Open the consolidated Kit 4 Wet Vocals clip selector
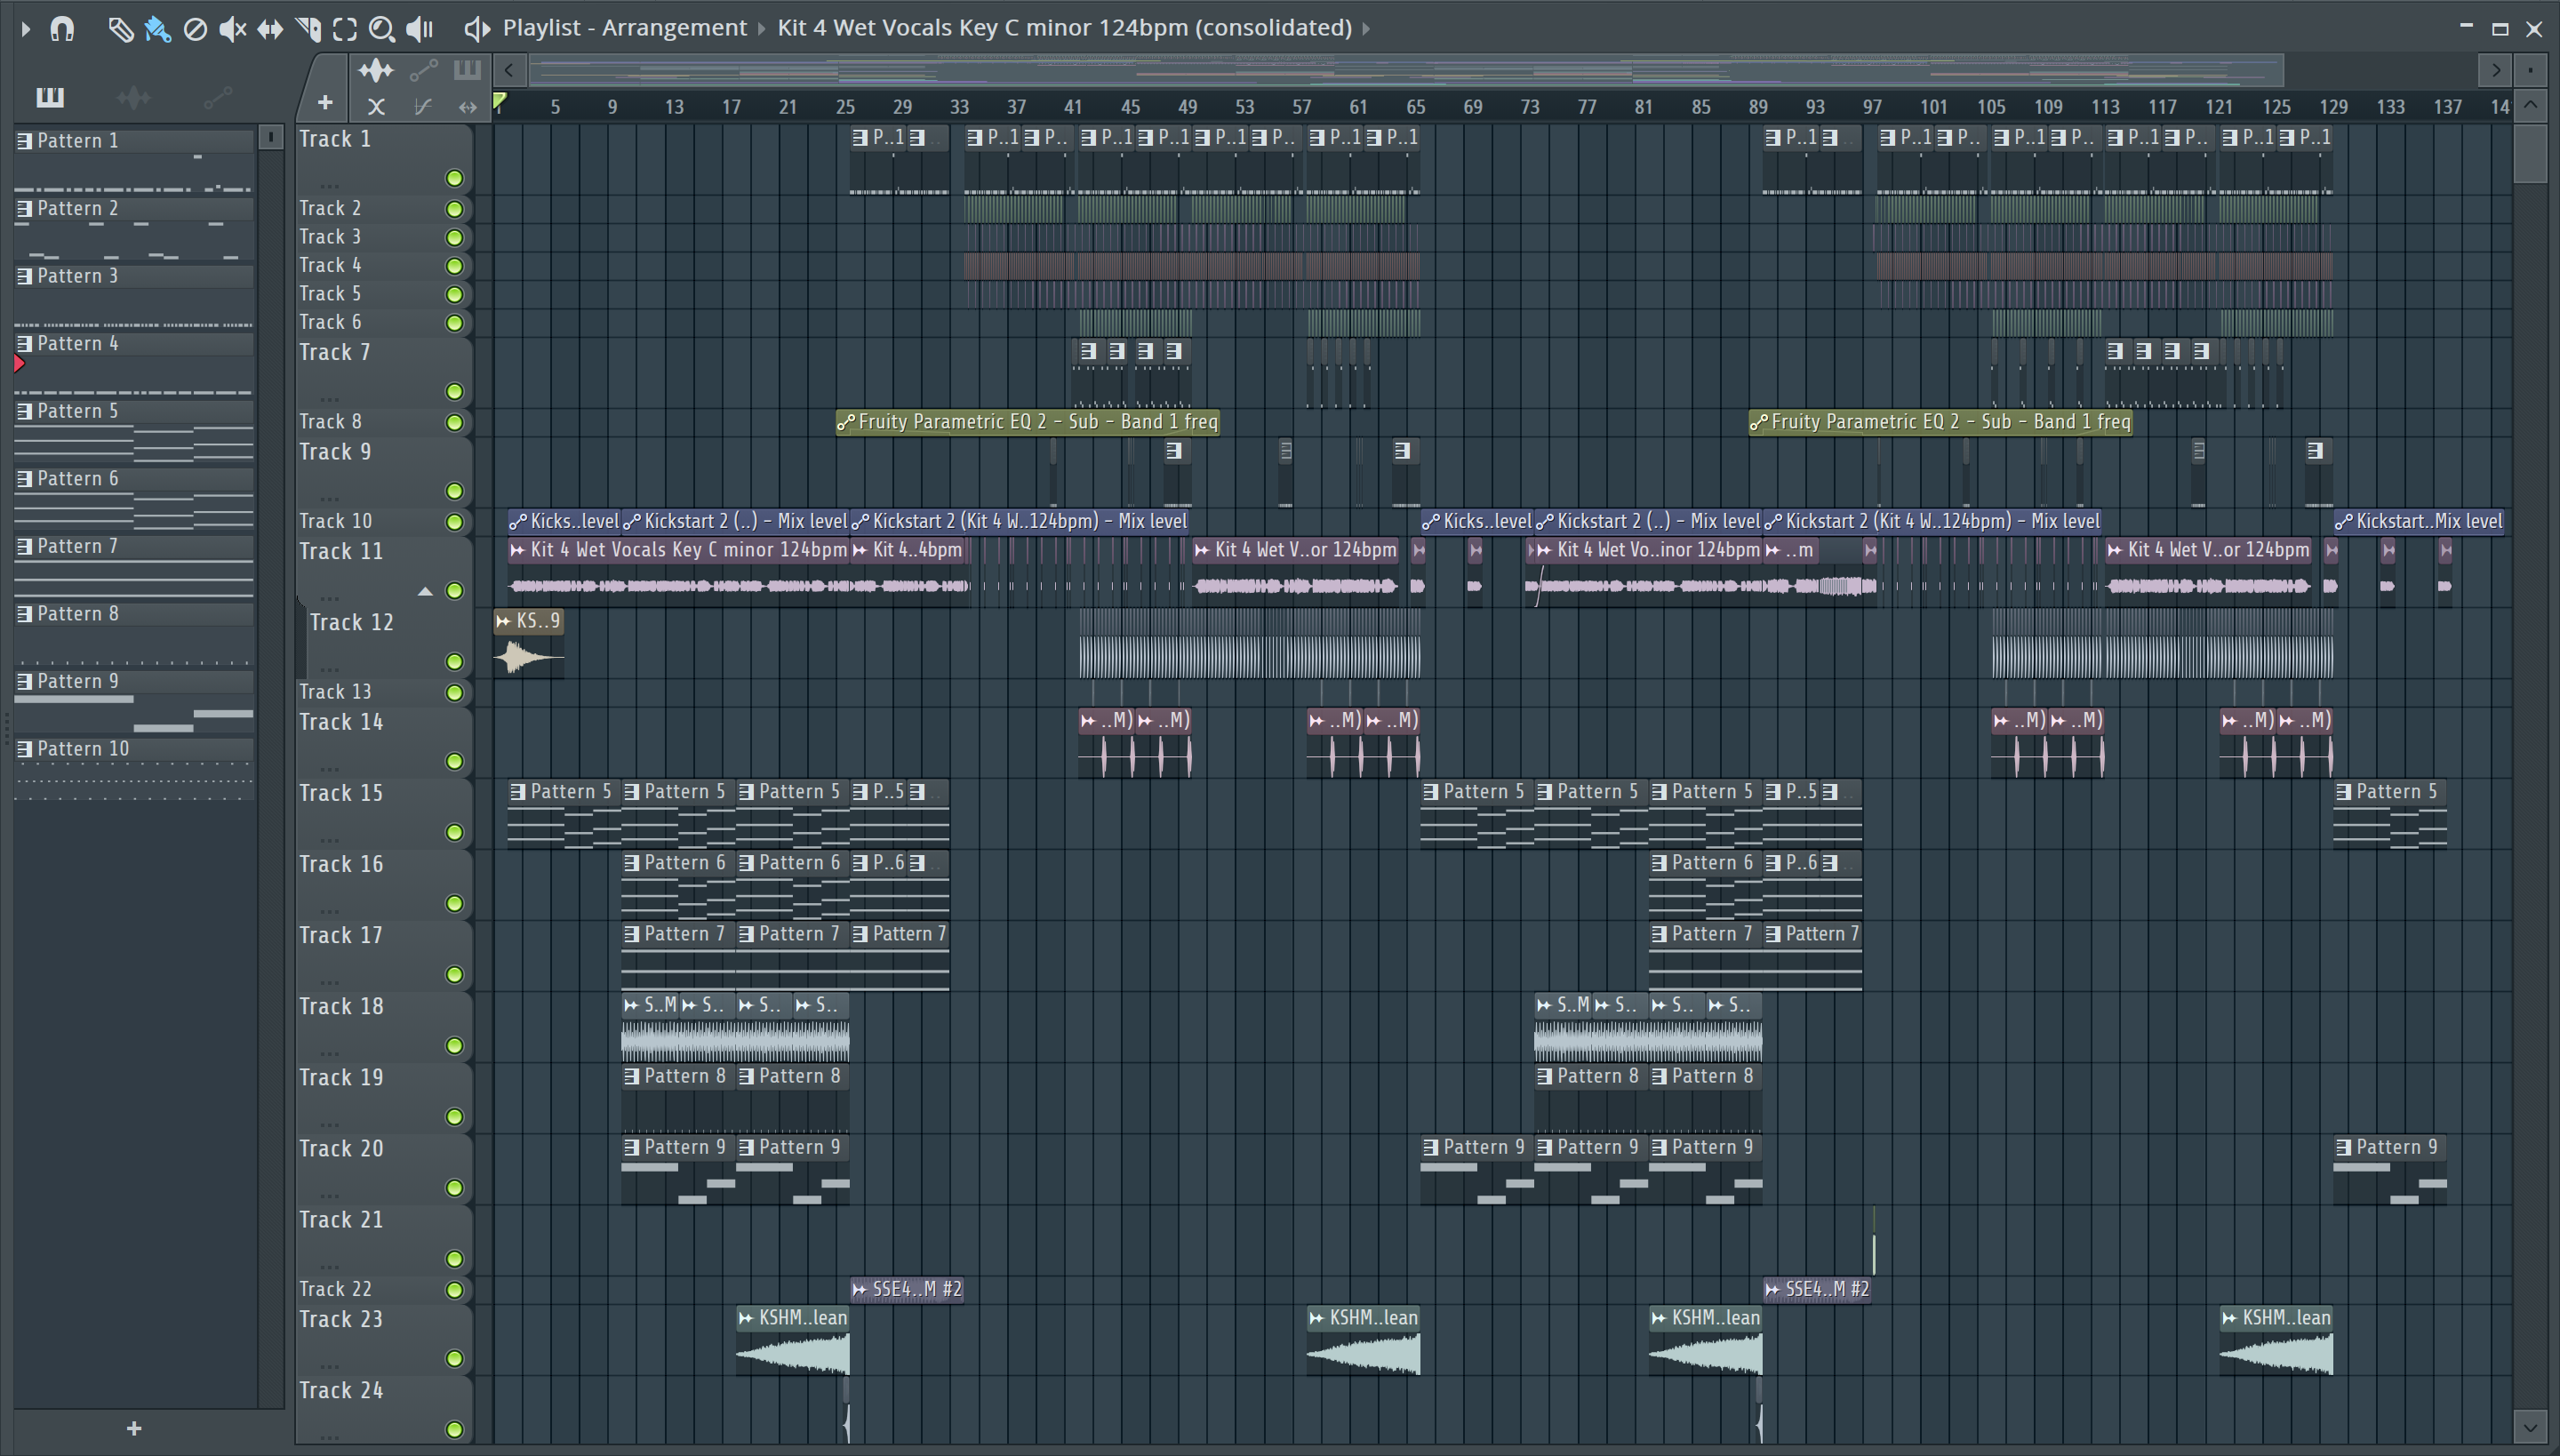 (1064, 28)
